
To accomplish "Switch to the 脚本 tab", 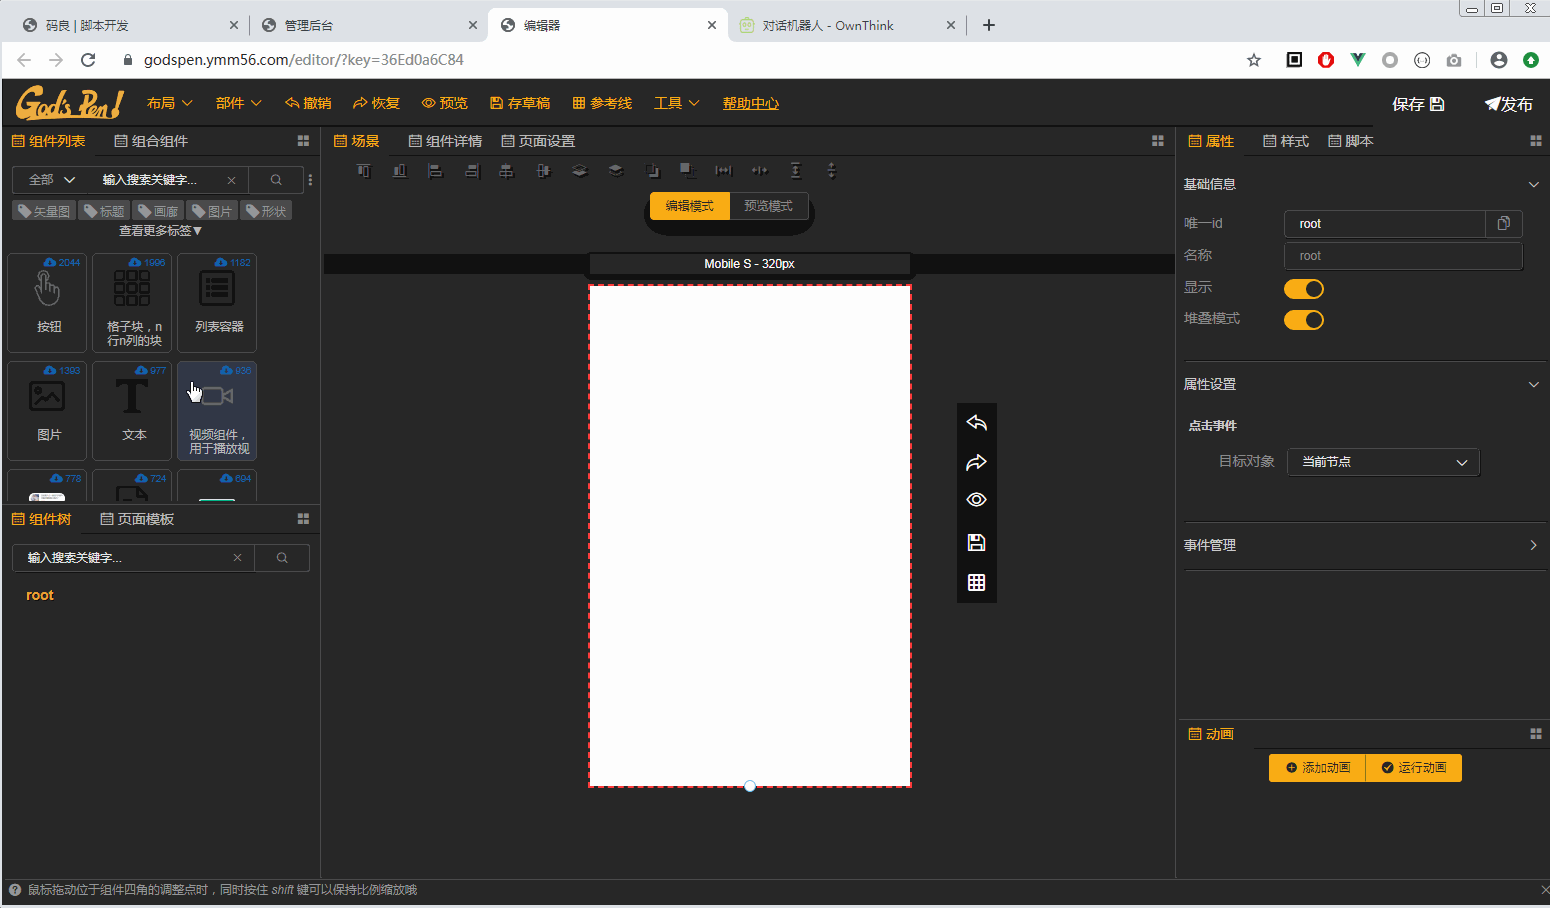I will click(1350, 141).
